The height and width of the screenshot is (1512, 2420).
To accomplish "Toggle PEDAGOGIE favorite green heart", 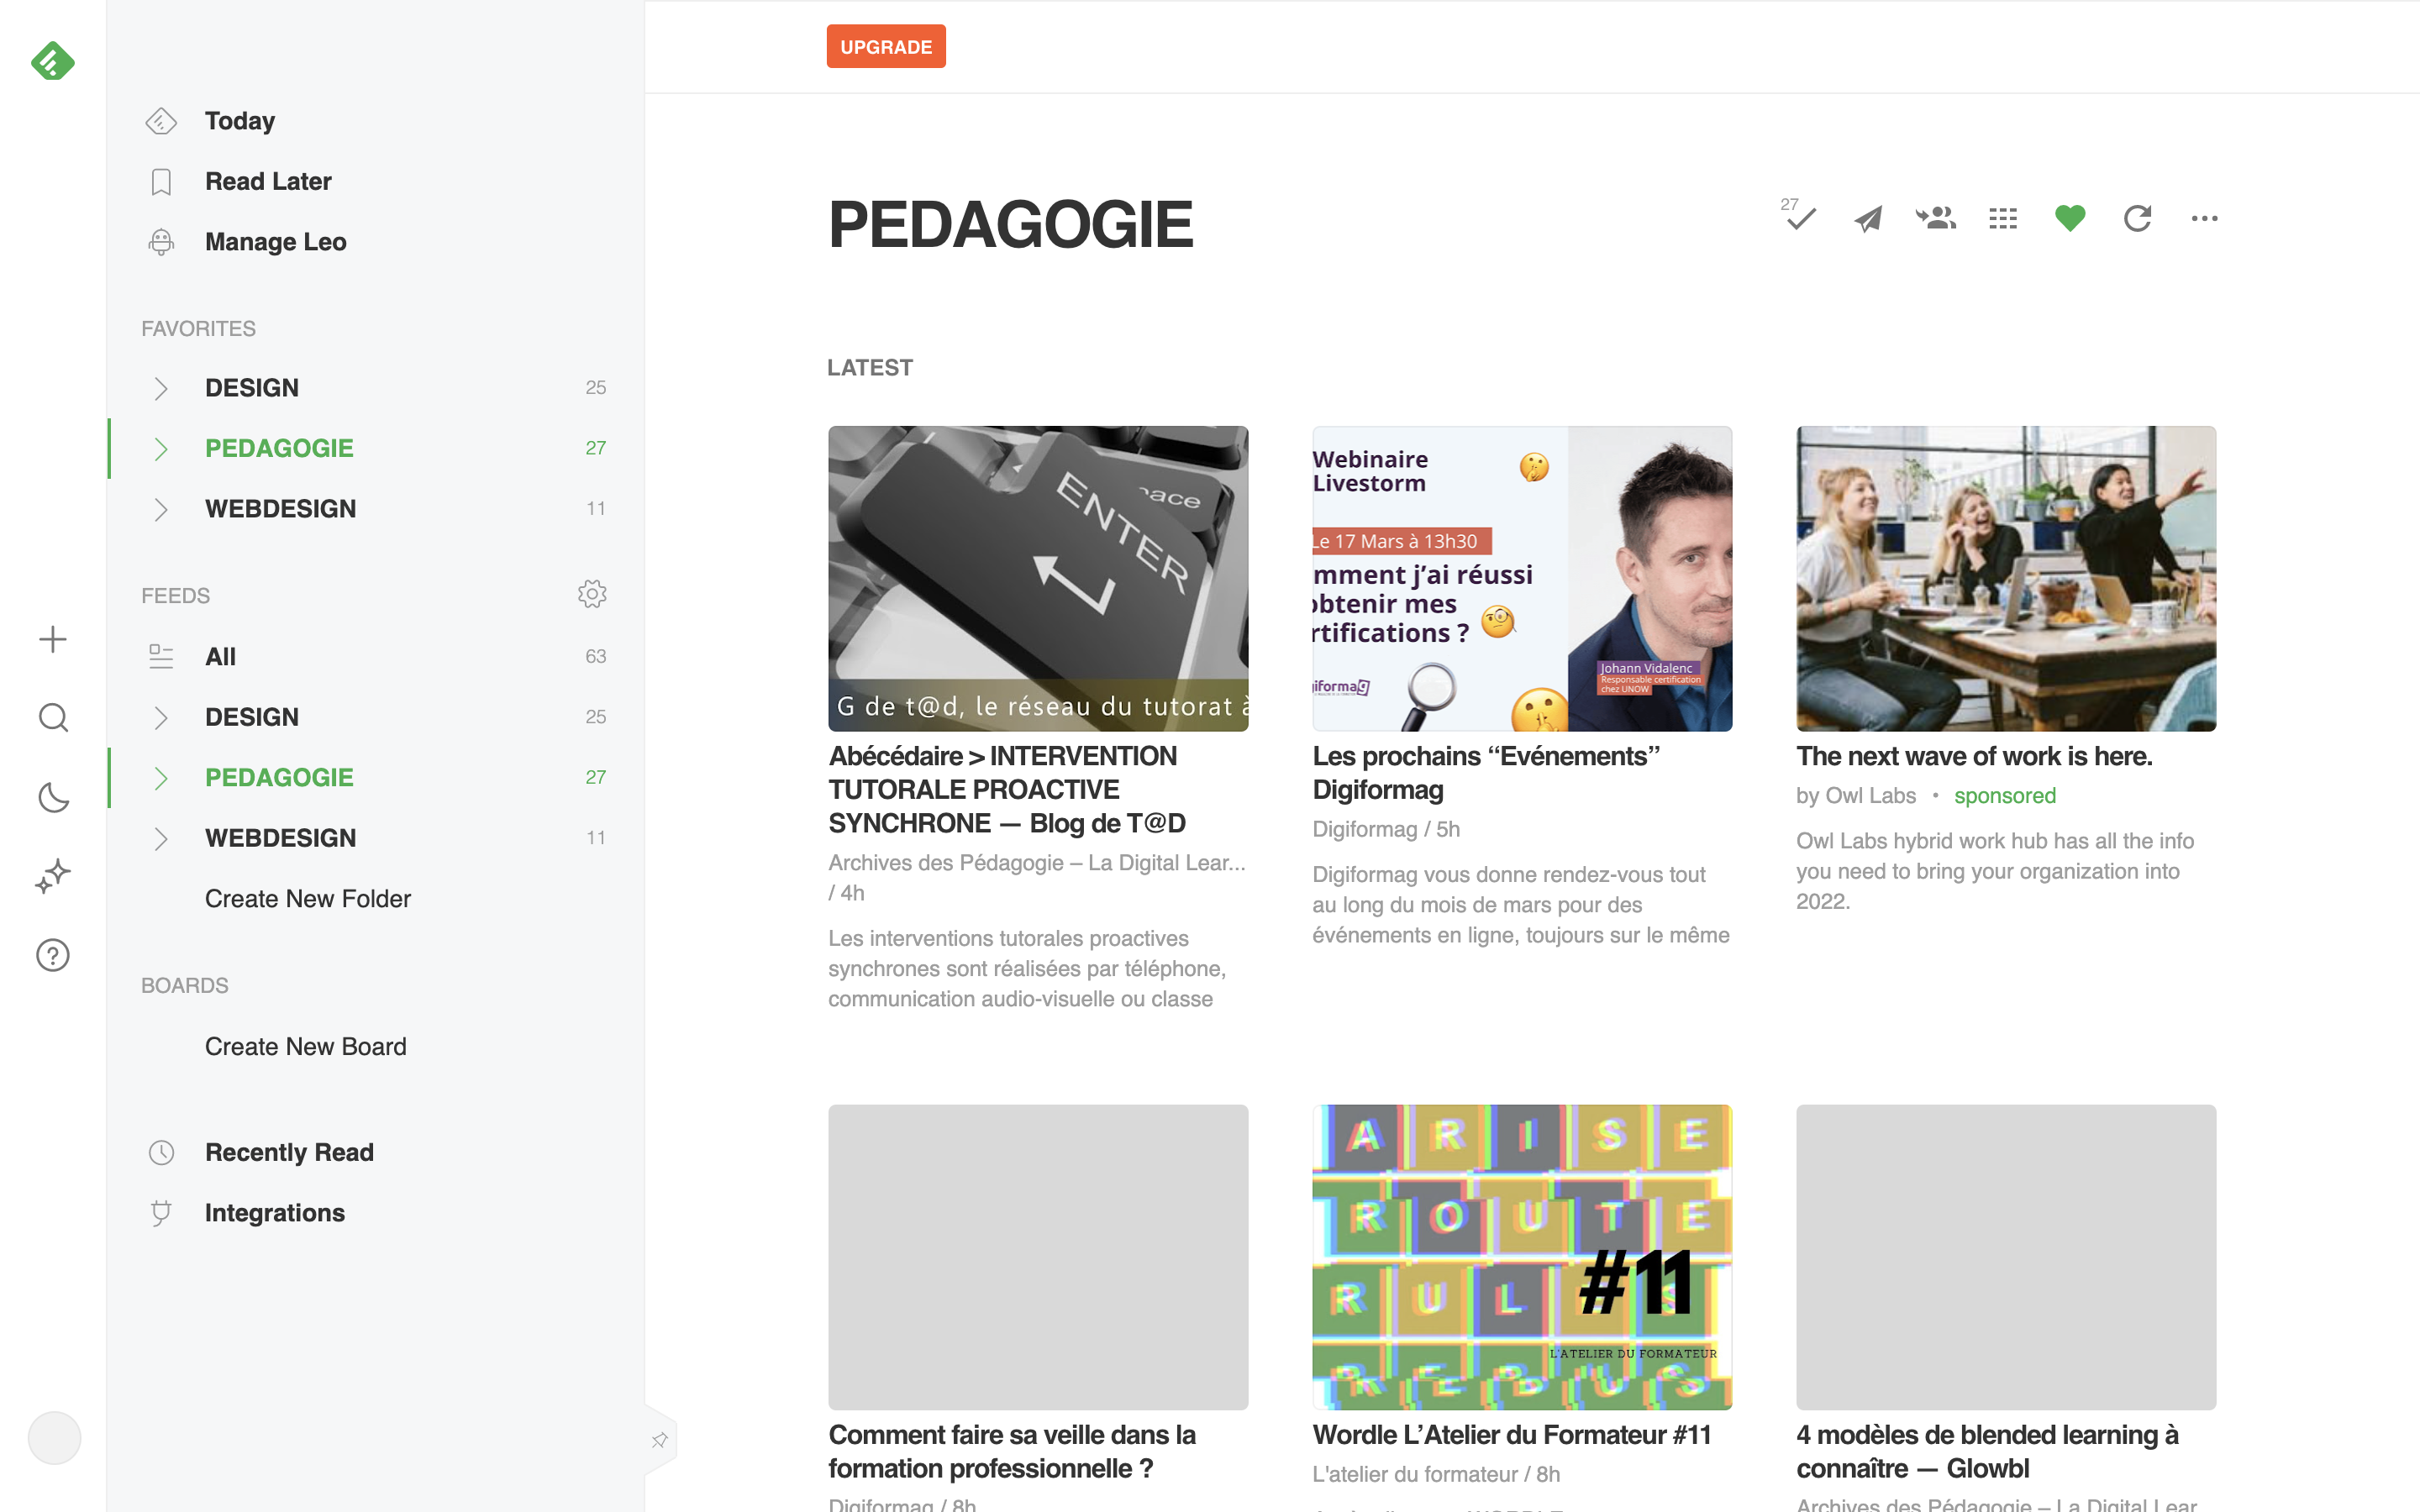I will 2070,218.
